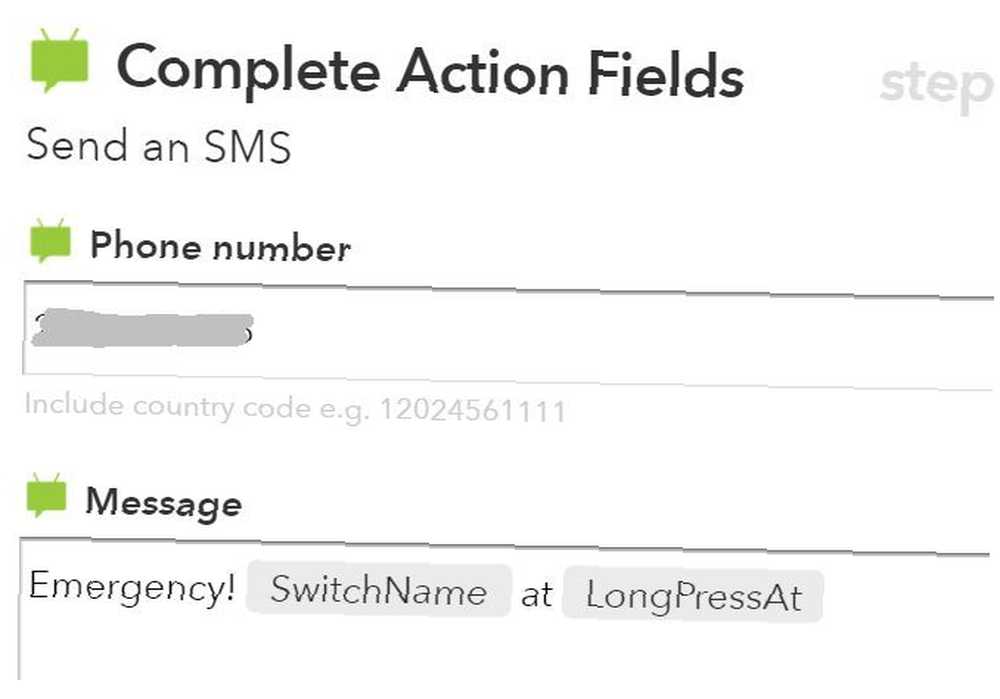This screenshot has width=1000, height=699.
Task: Click the Android icon beside Phone number
Action: point(50,240)
